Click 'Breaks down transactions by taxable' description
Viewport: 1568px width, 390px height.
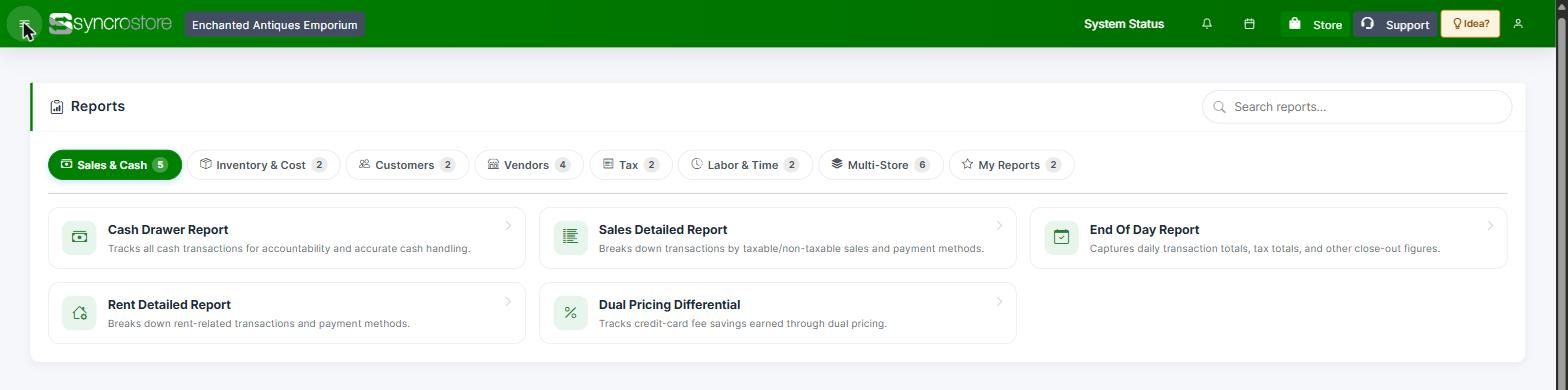pos(791,249)
